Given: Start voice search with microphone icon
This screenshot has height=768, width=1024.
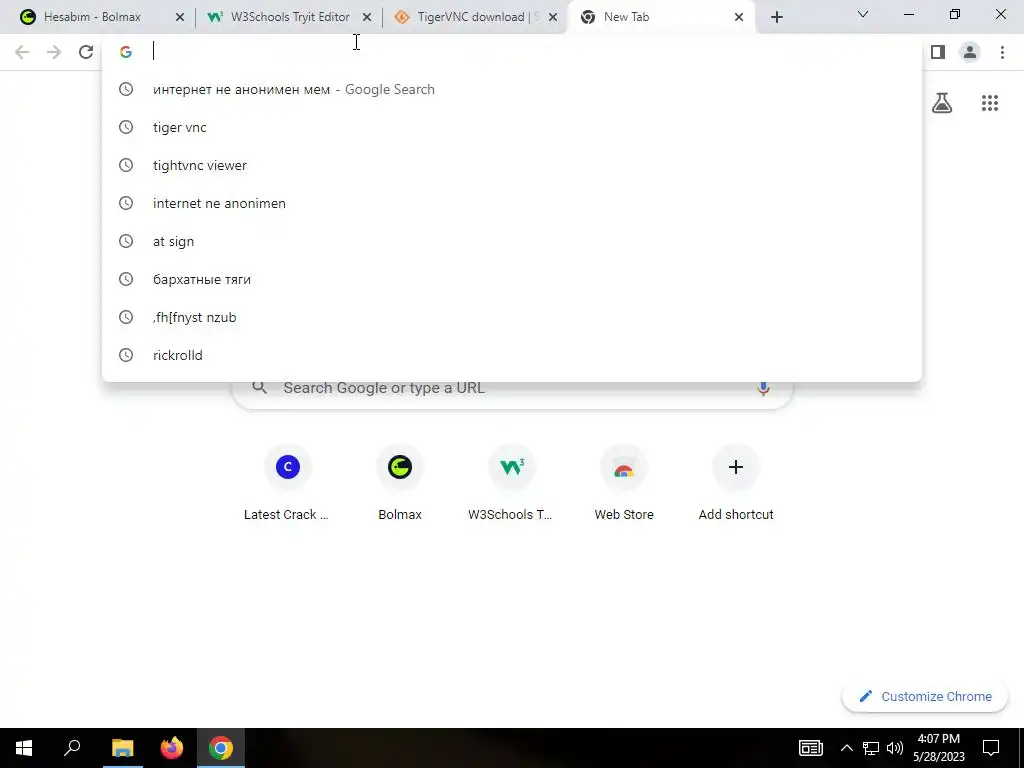Looking at the screenshot, I should pos(763,388).
